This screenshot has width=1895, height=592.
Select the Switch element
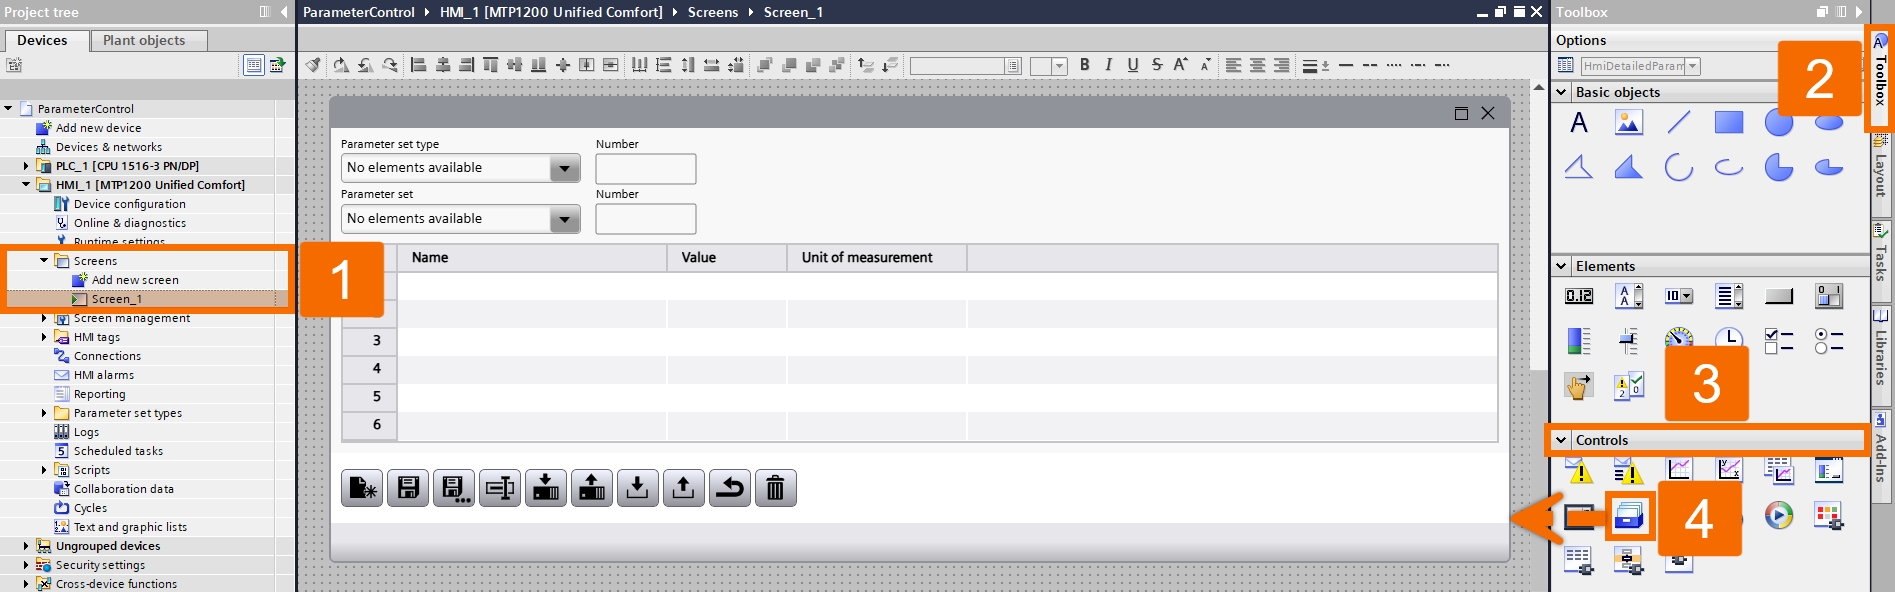pos(1829,296)
